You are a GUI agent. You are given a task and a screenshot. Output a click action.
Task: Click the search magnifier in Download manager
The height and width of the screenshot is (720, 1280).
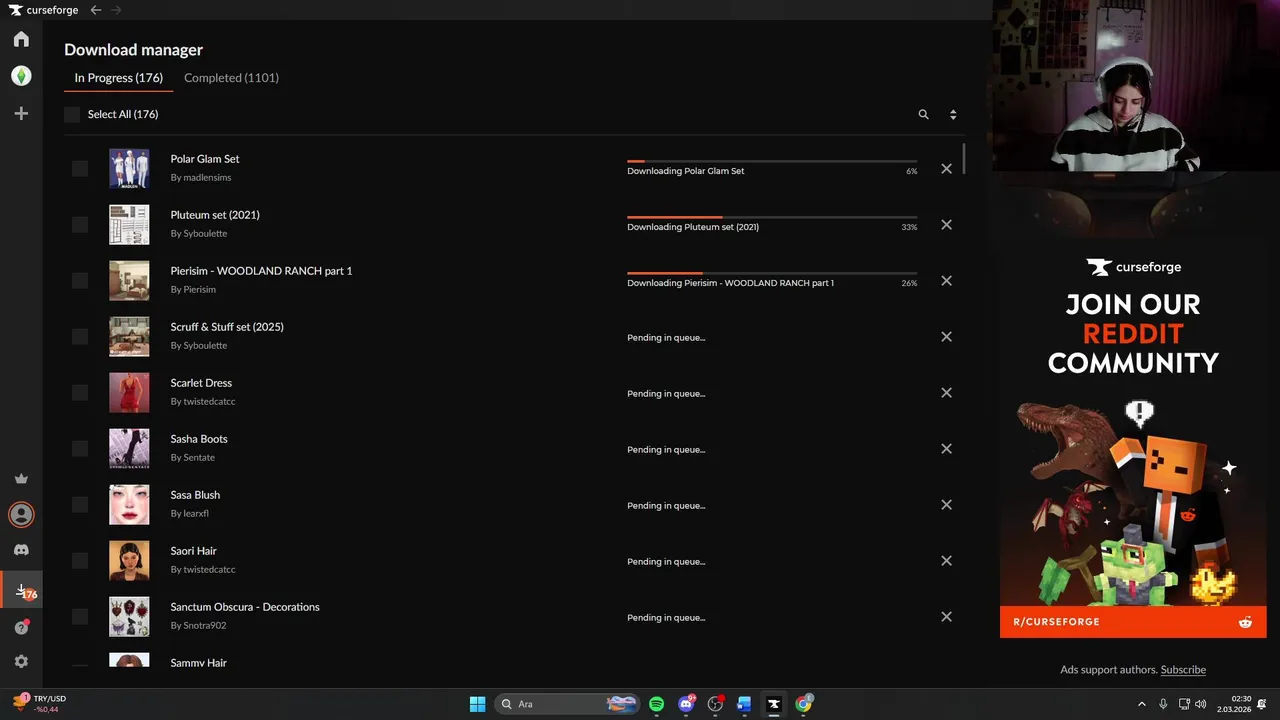tap(924, 115)
